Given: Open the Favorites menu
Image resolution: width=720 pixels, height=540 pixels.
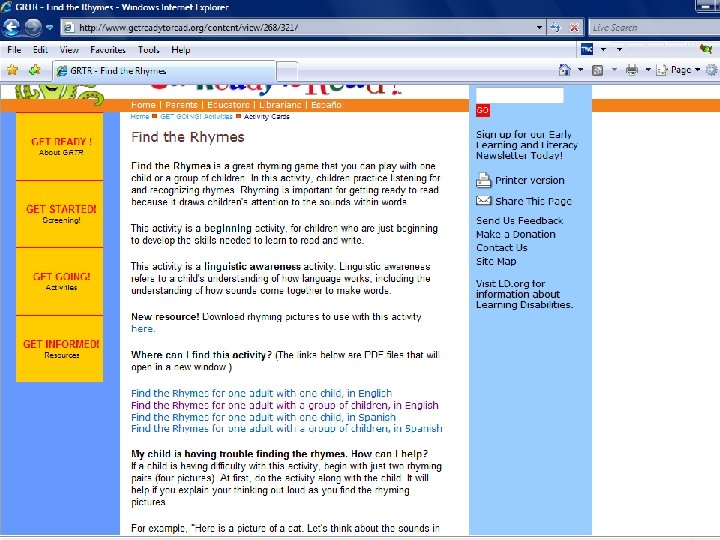Looking at the screenshot, I should click(108, 50).
